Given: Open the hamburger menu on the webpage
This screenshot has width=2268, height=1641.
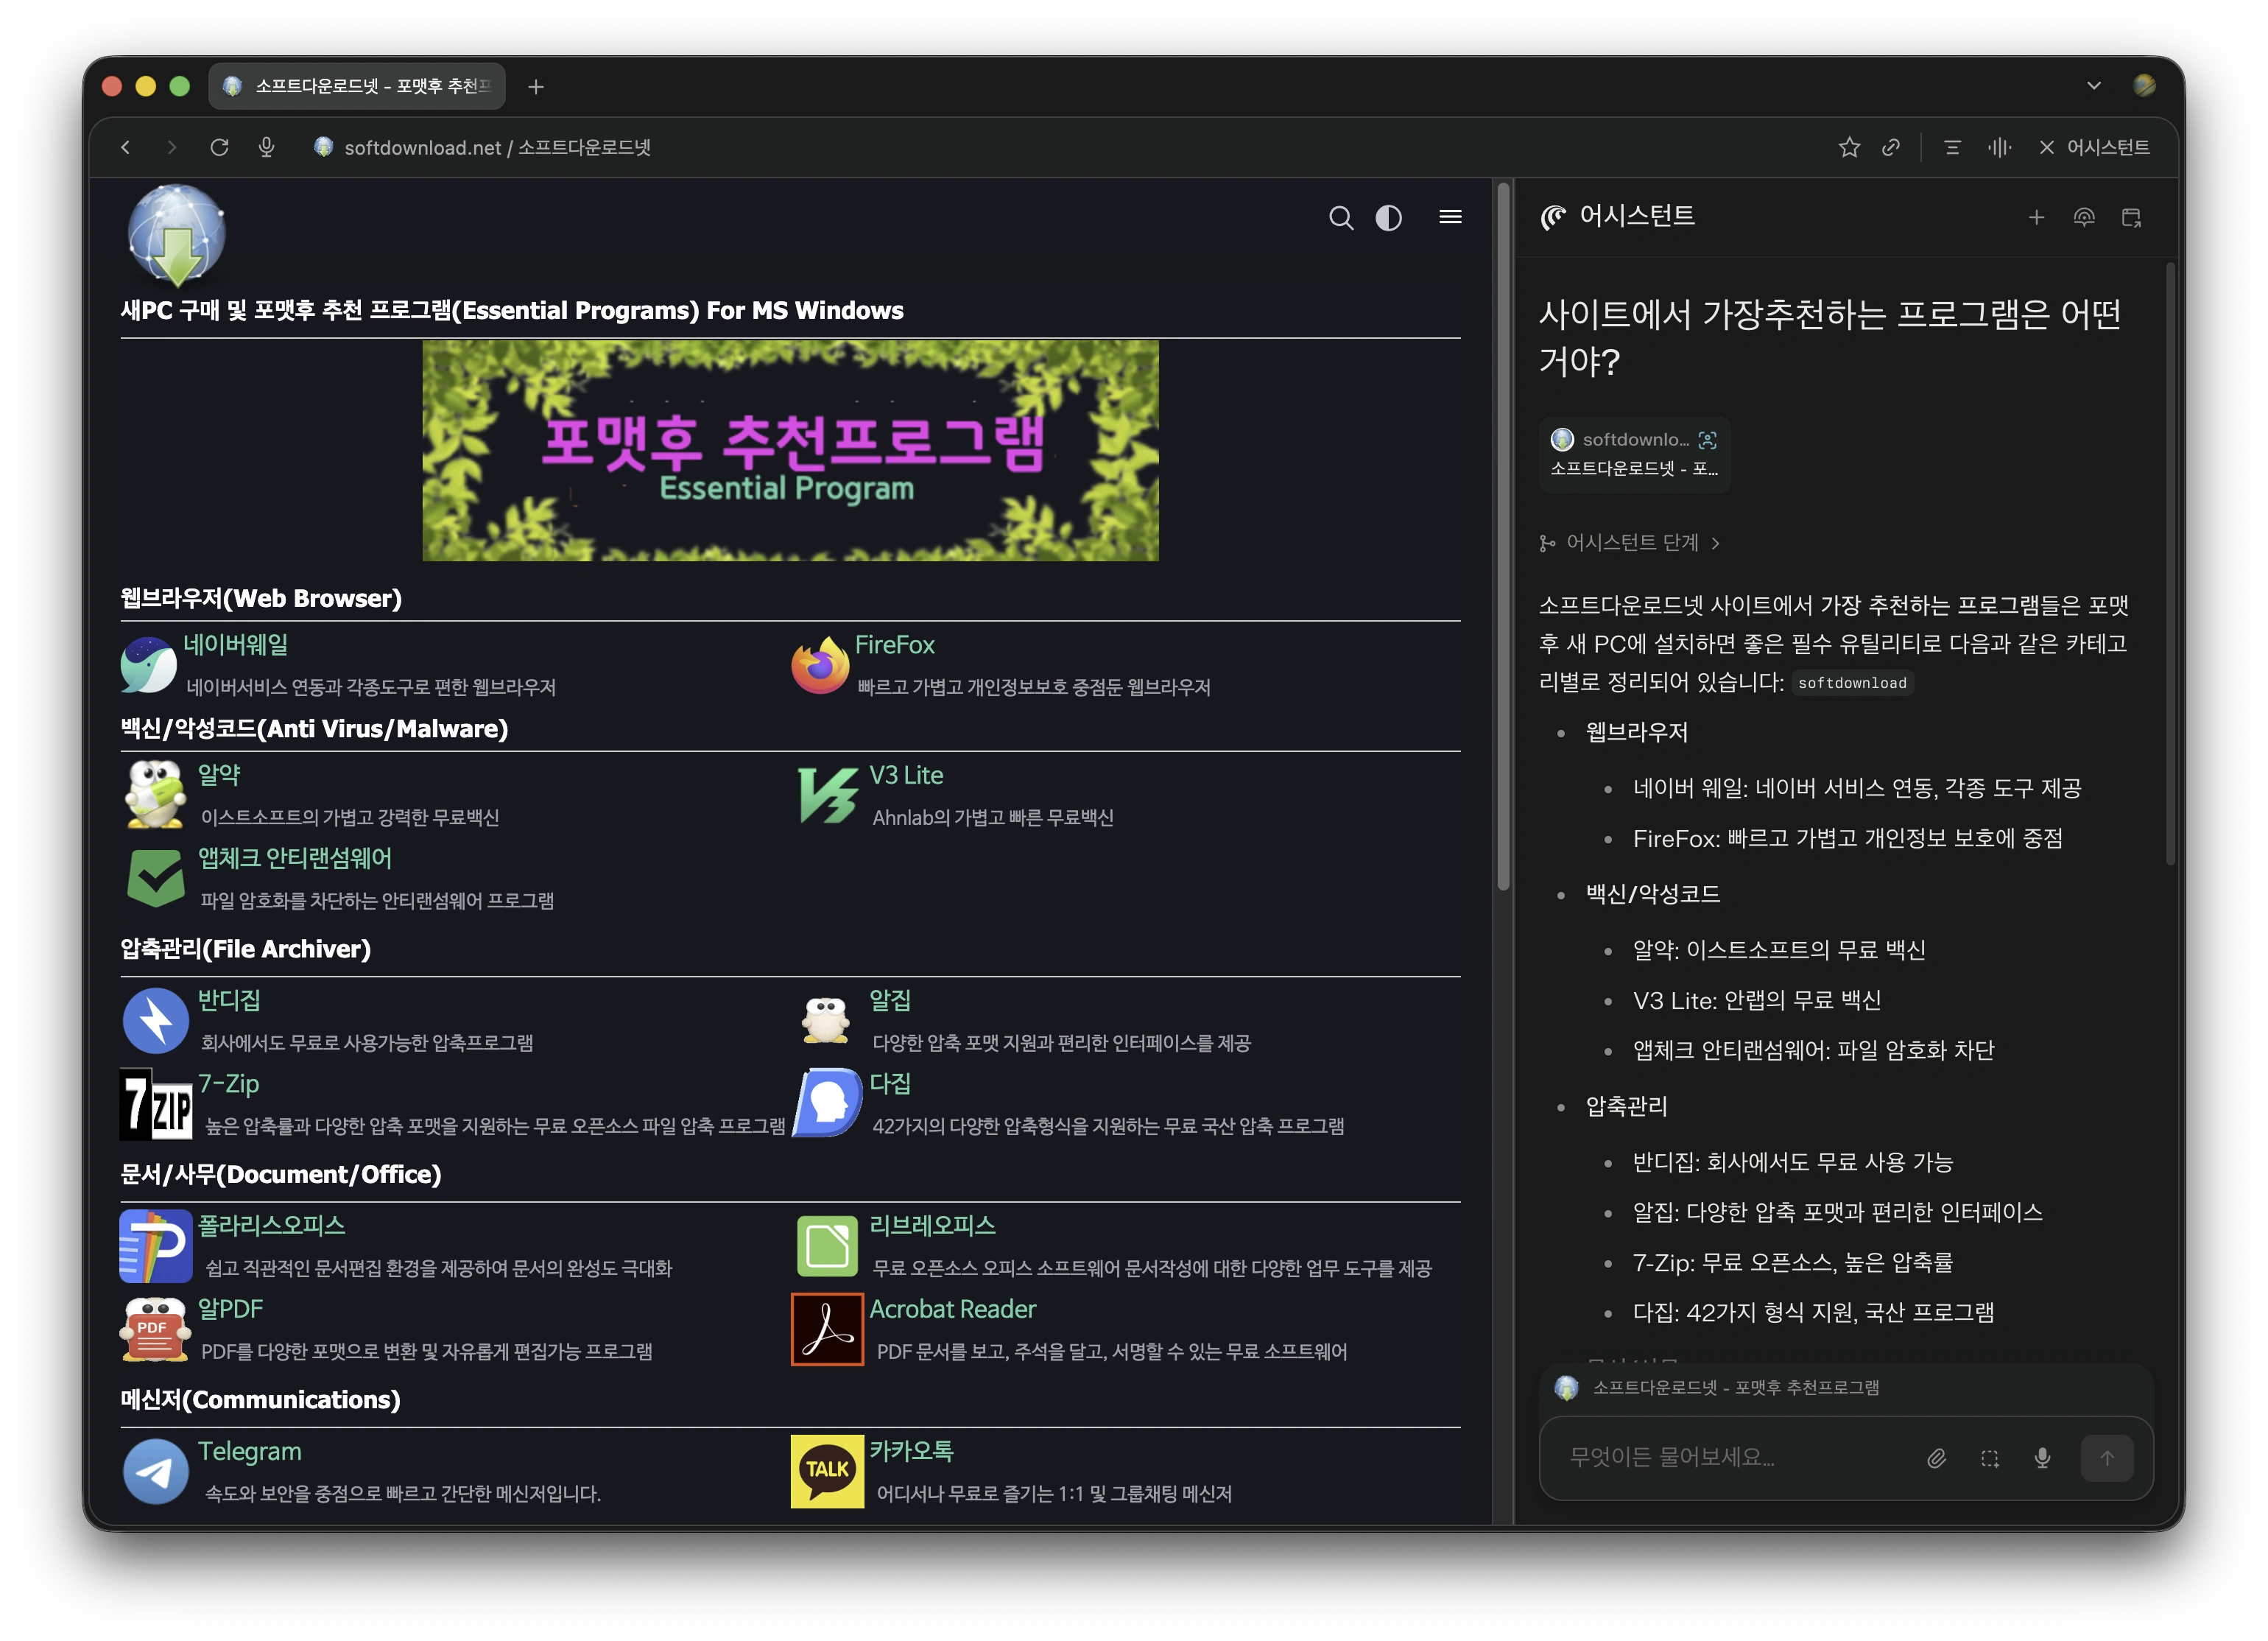Looking at the screenshot, I should [1450, 217].
